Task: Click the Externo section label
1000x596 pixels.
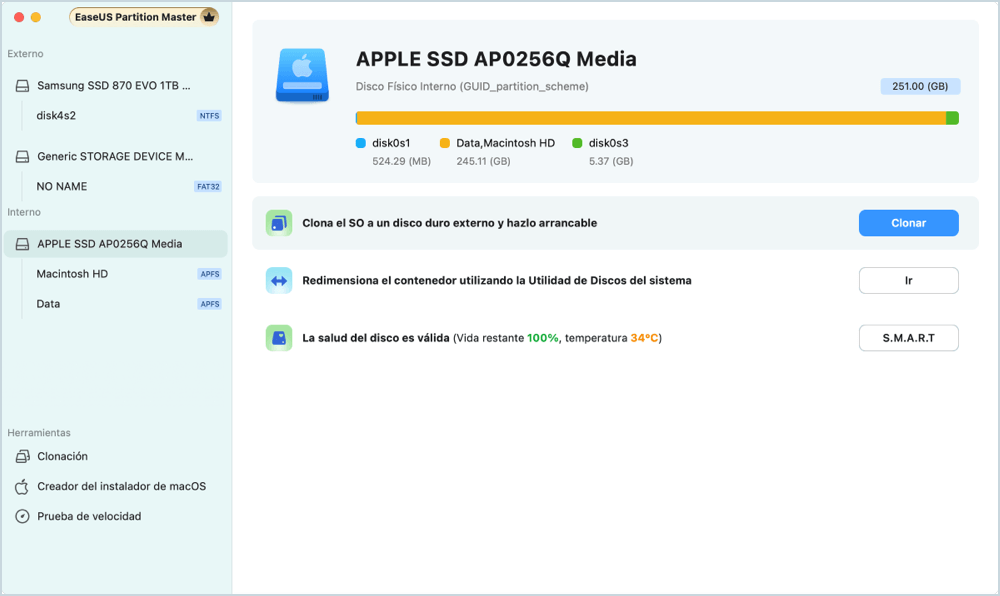Action: [x=26, y=54]
